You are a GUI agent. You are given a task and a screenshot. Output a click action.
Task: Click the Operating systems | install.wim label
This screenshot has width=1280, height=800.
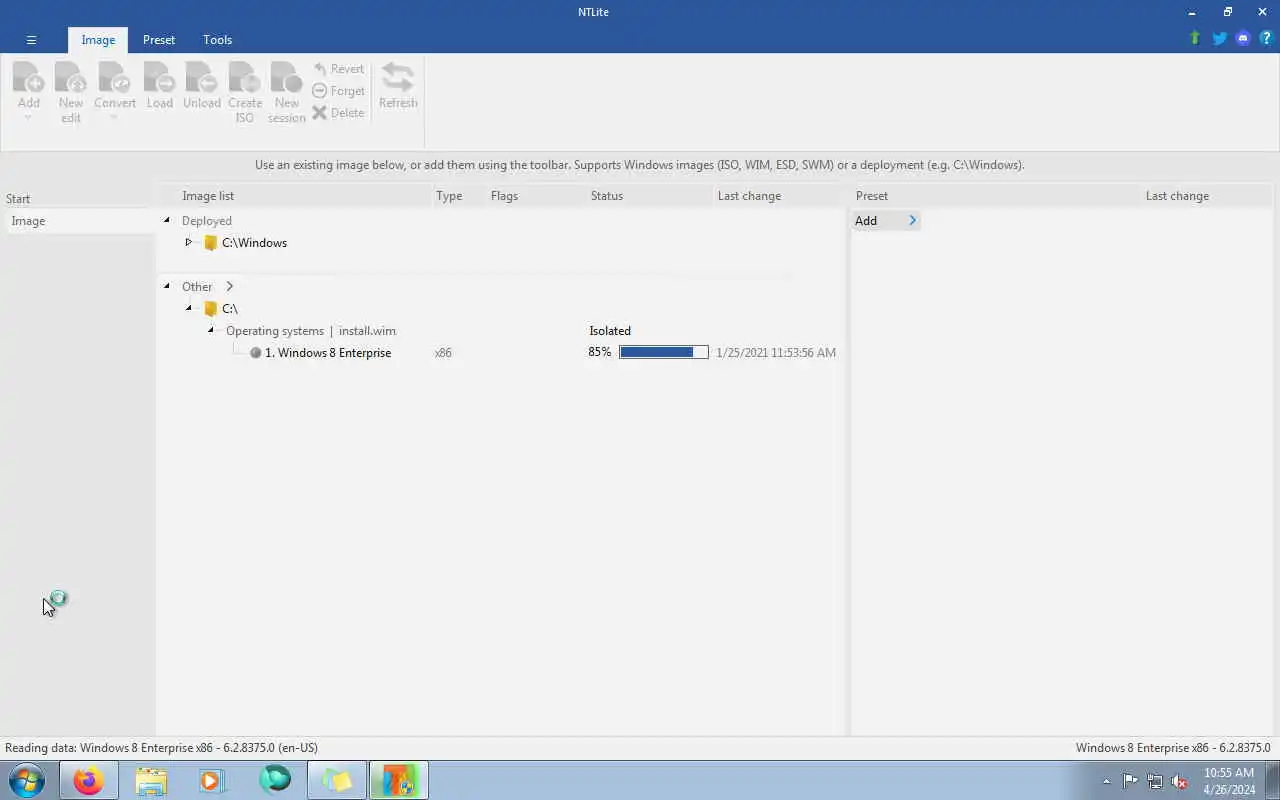311,331
